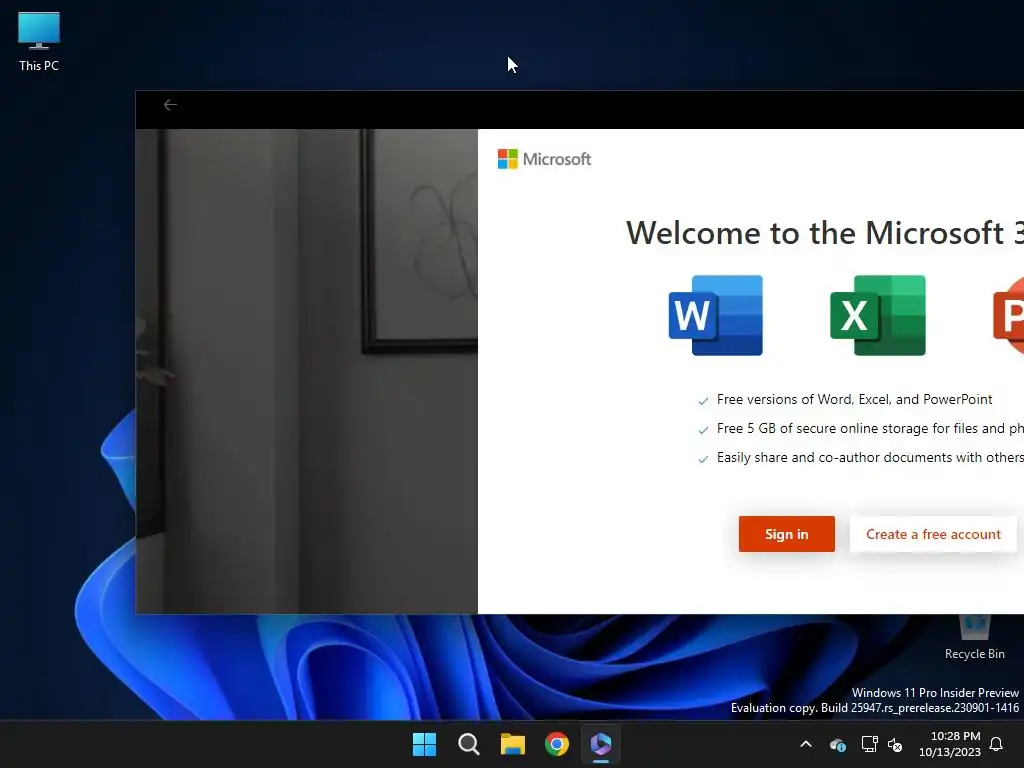The width and height of the screenshot is (1024, 768).
Task: Choose Create a free account
Action: (x=933, y=534)
